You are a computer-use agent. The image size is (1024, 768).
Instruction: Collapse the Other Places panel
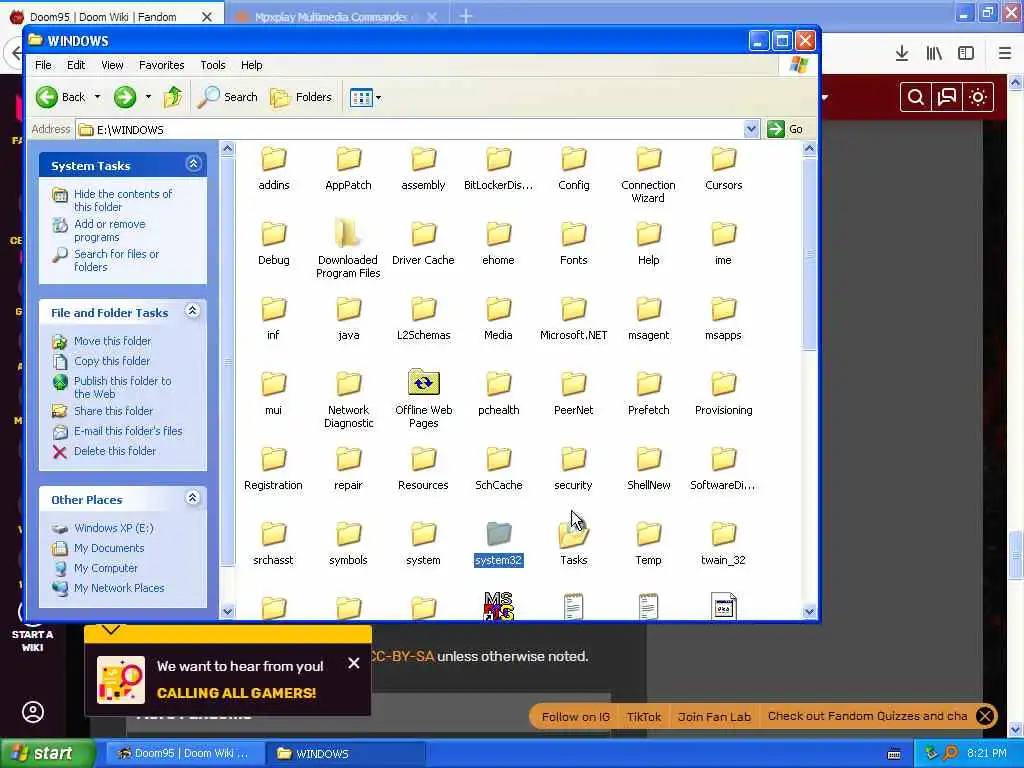click(x=193, y=498)
